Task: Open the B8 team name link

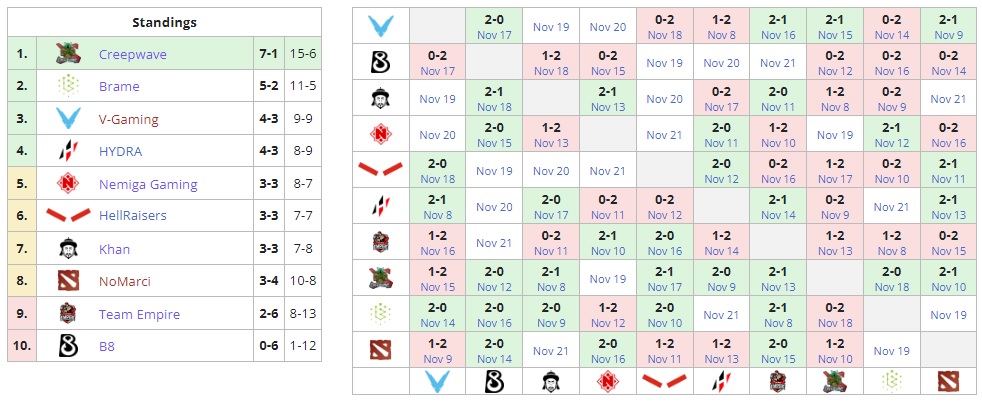Action: [x=107, y=347]
